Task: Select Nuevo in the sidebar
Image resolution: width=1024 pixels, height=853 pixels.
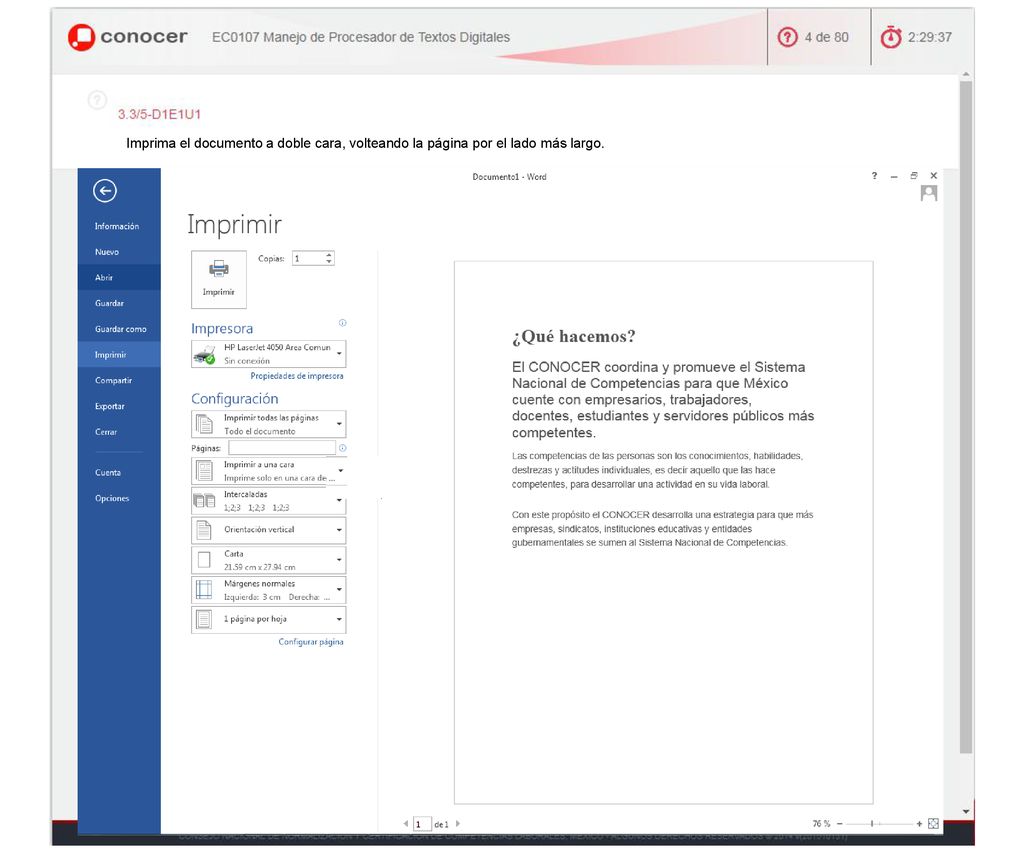Action: [119, 251]
